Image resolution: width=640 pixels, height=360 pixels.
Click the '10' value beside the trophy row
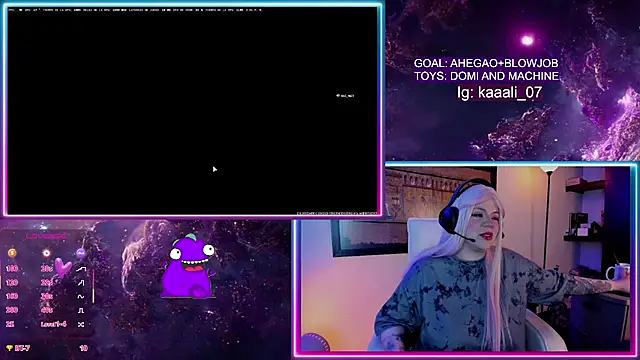(x=83, y=348)
